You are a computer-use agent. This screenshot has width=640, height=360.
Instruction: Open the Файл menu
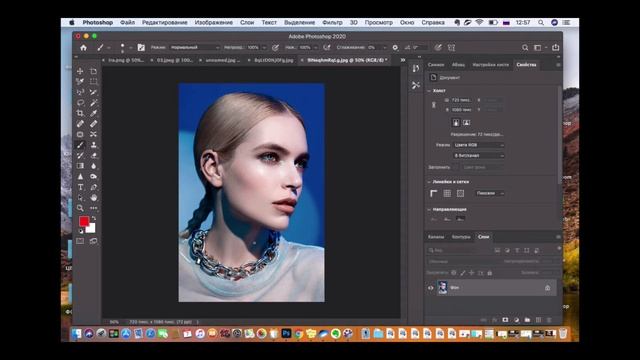[127, 22]
